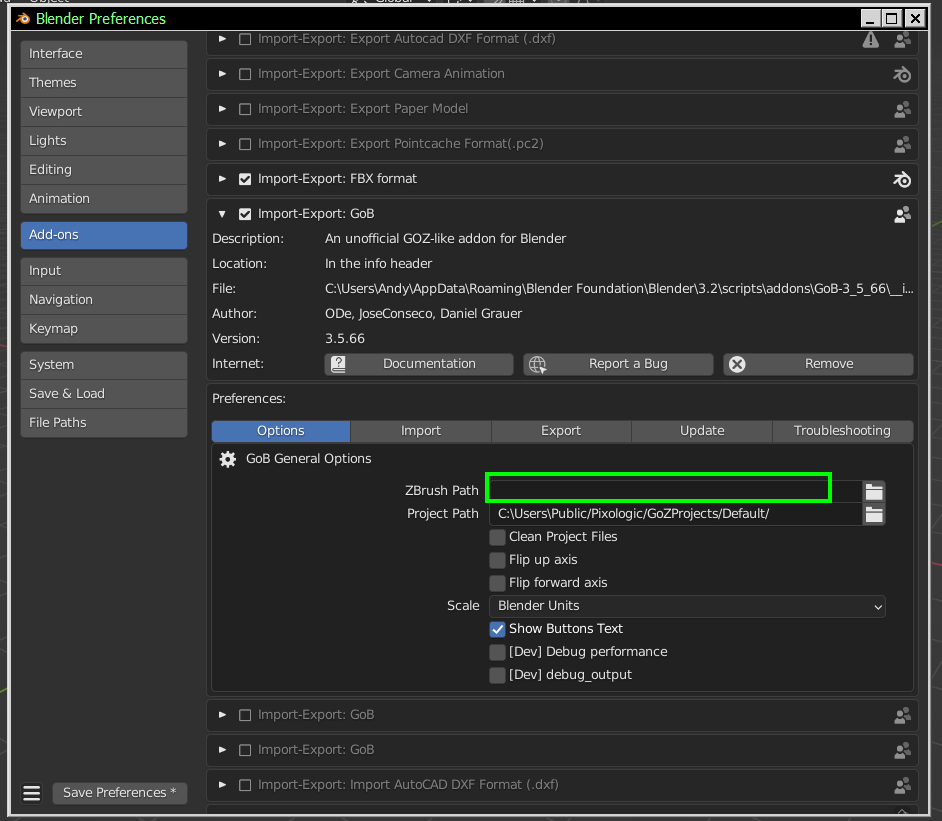Disable the FBX format addon checkbox

coord(245,179)
